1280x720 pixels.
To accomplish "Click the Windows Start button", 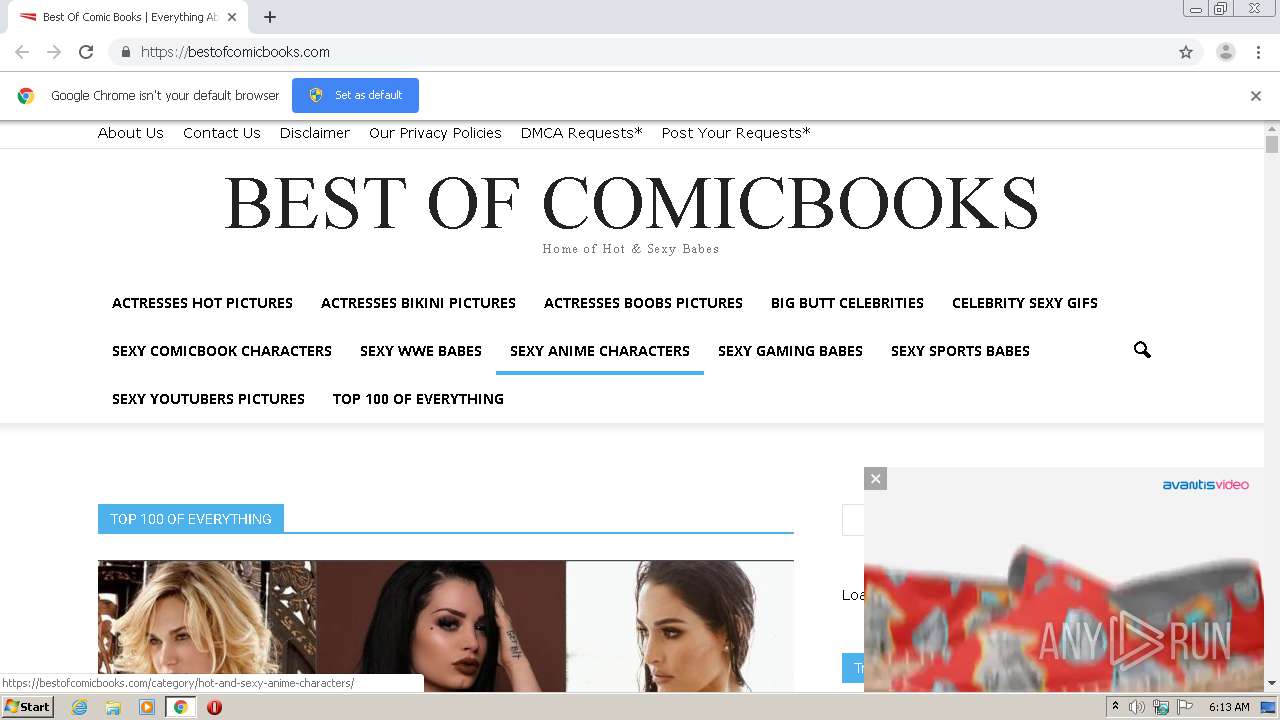I will click(x=27, y=707).
